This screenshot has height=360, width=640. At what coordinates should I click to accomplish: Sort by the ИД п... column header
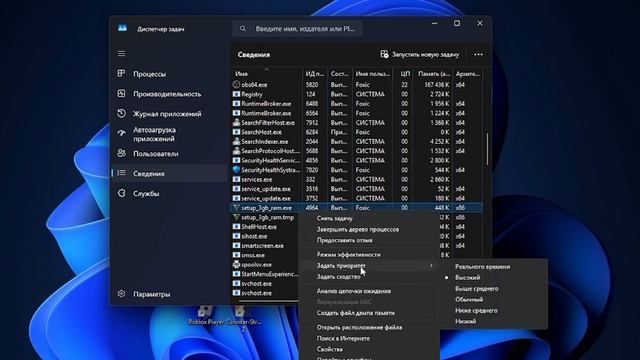tap(314, 73)
